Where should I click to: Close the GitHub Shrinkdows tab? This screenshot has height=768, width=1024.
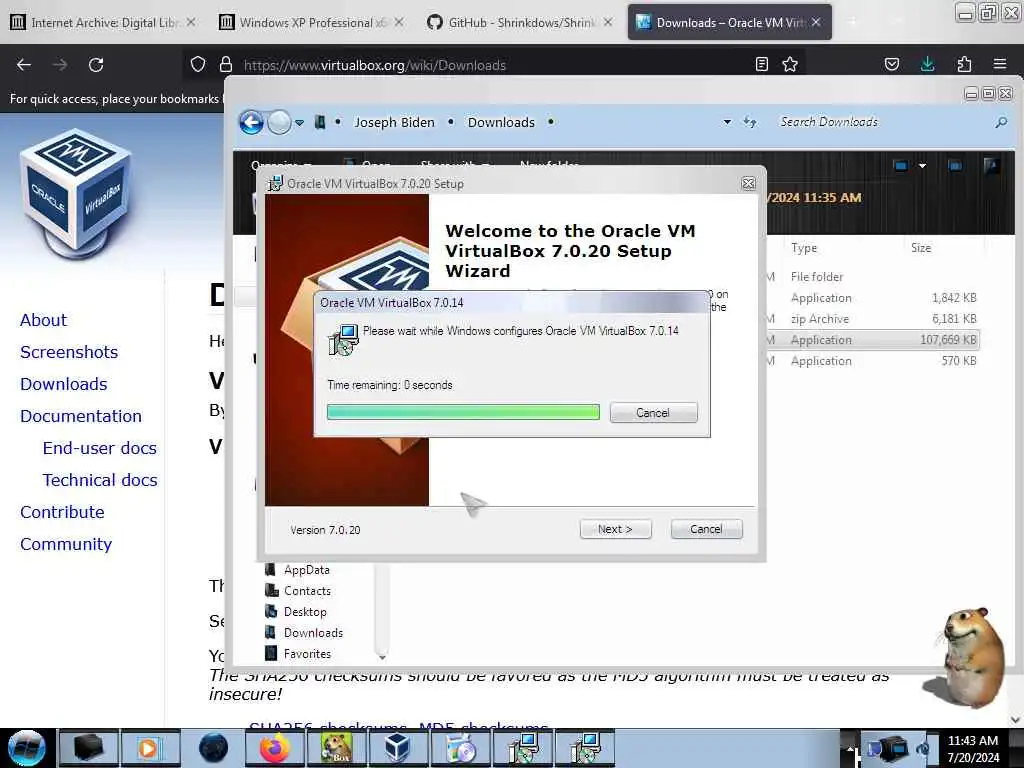point(608,22)
